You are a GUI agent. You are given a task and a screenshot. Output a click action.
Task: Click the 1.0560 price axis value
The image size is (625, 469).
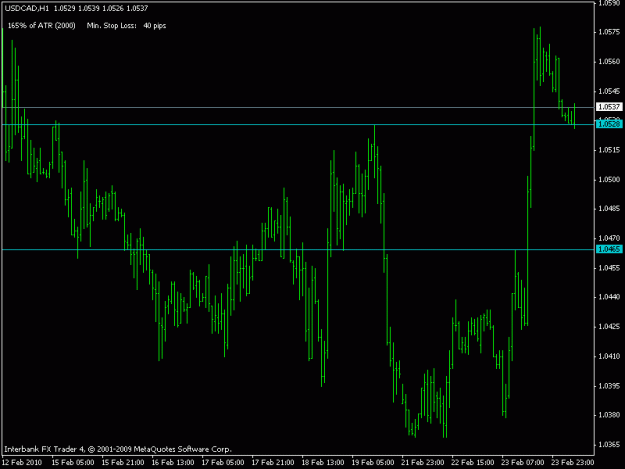(x=609, y=62)
